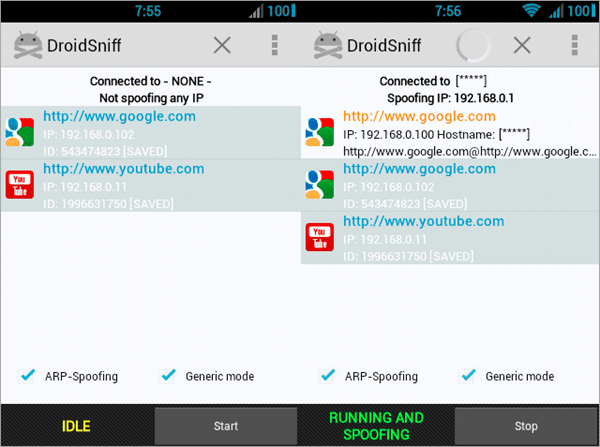This screenshot has width=600, height=447.
Task: Tap the YouTube icon on the spoofing screen
Action: click(x=320, y=237)
